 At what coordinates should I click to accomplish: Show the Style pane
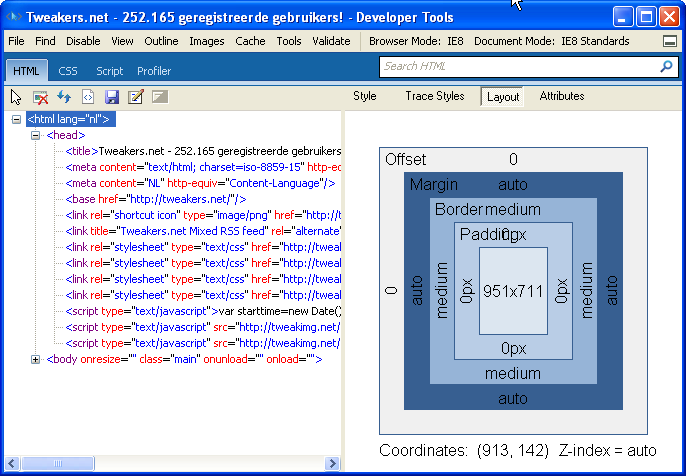click(365, 96)
